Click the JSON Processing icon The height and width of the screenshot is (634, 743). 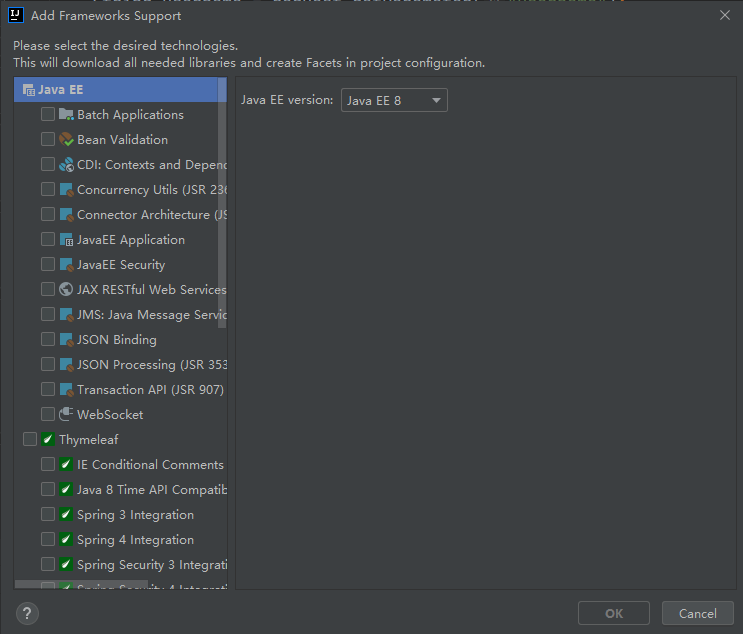pos(66,364)
